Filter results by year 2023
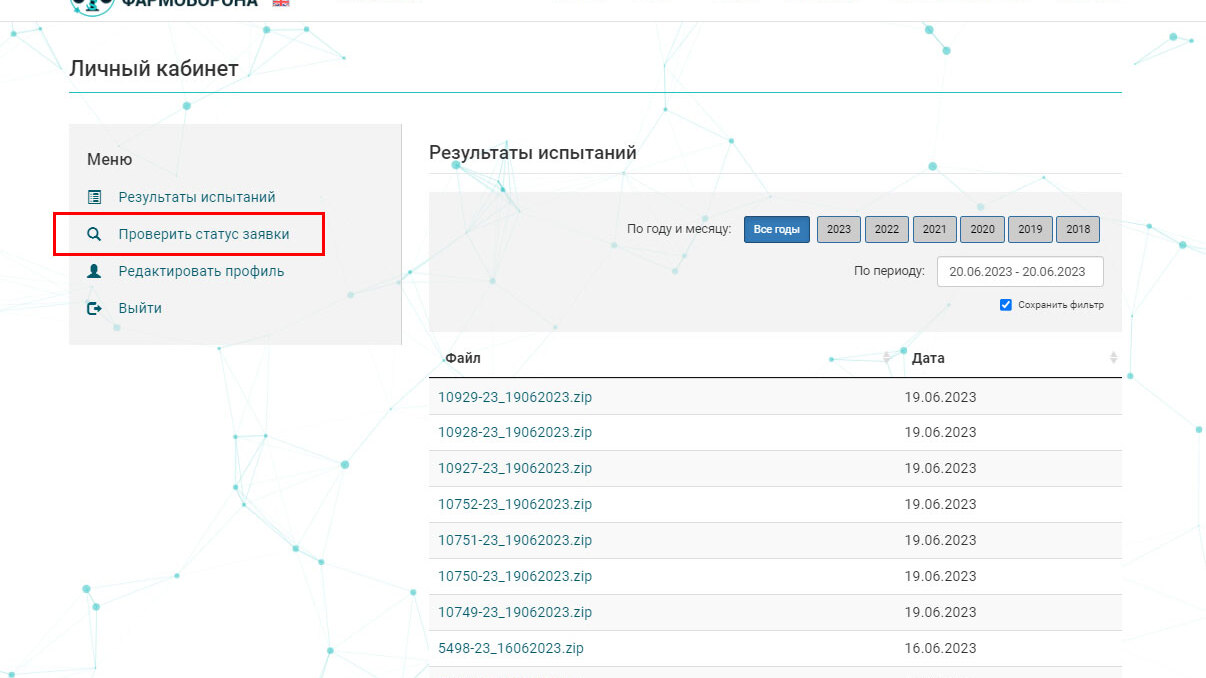Screen dimensions: 1206x678 [839, 229]
